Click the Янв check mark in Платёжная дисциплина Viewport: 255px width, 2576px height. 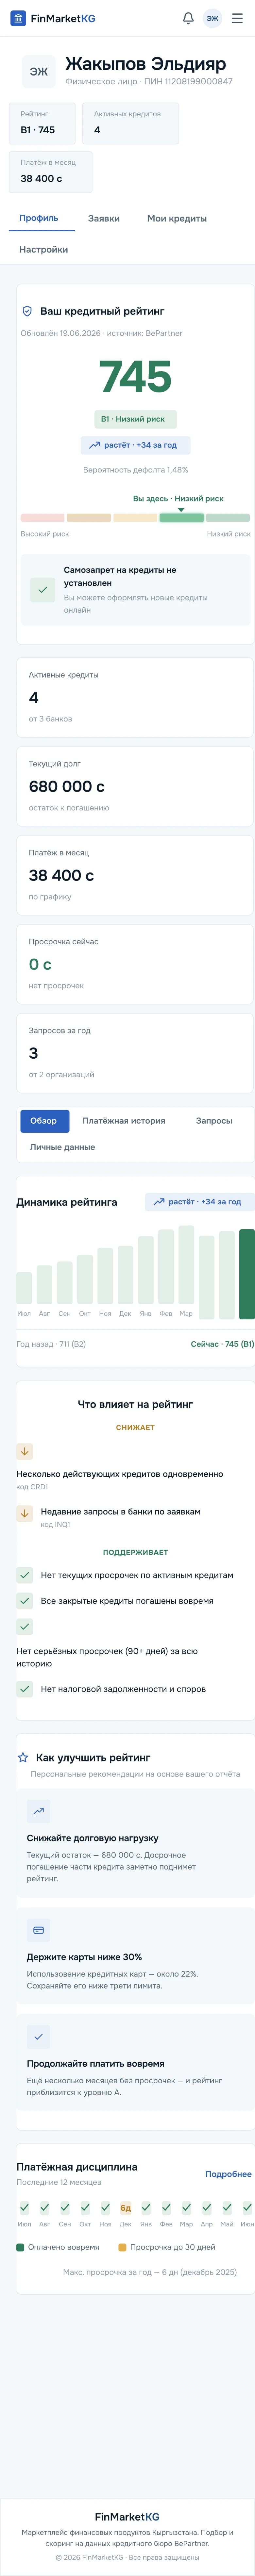[x=146, y=2208]
